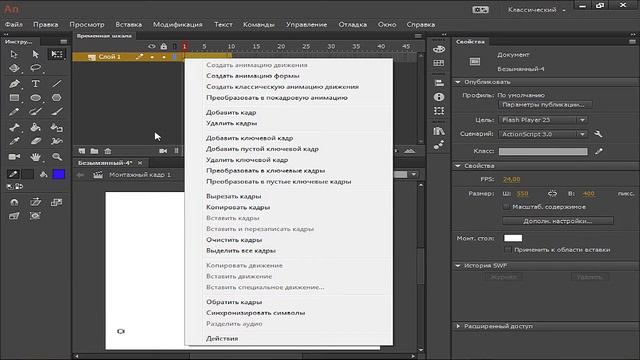Screen dimensions: 640x360
Task: Toggle Масштаб. содержимое checkbox
Action: pos(506,207)
